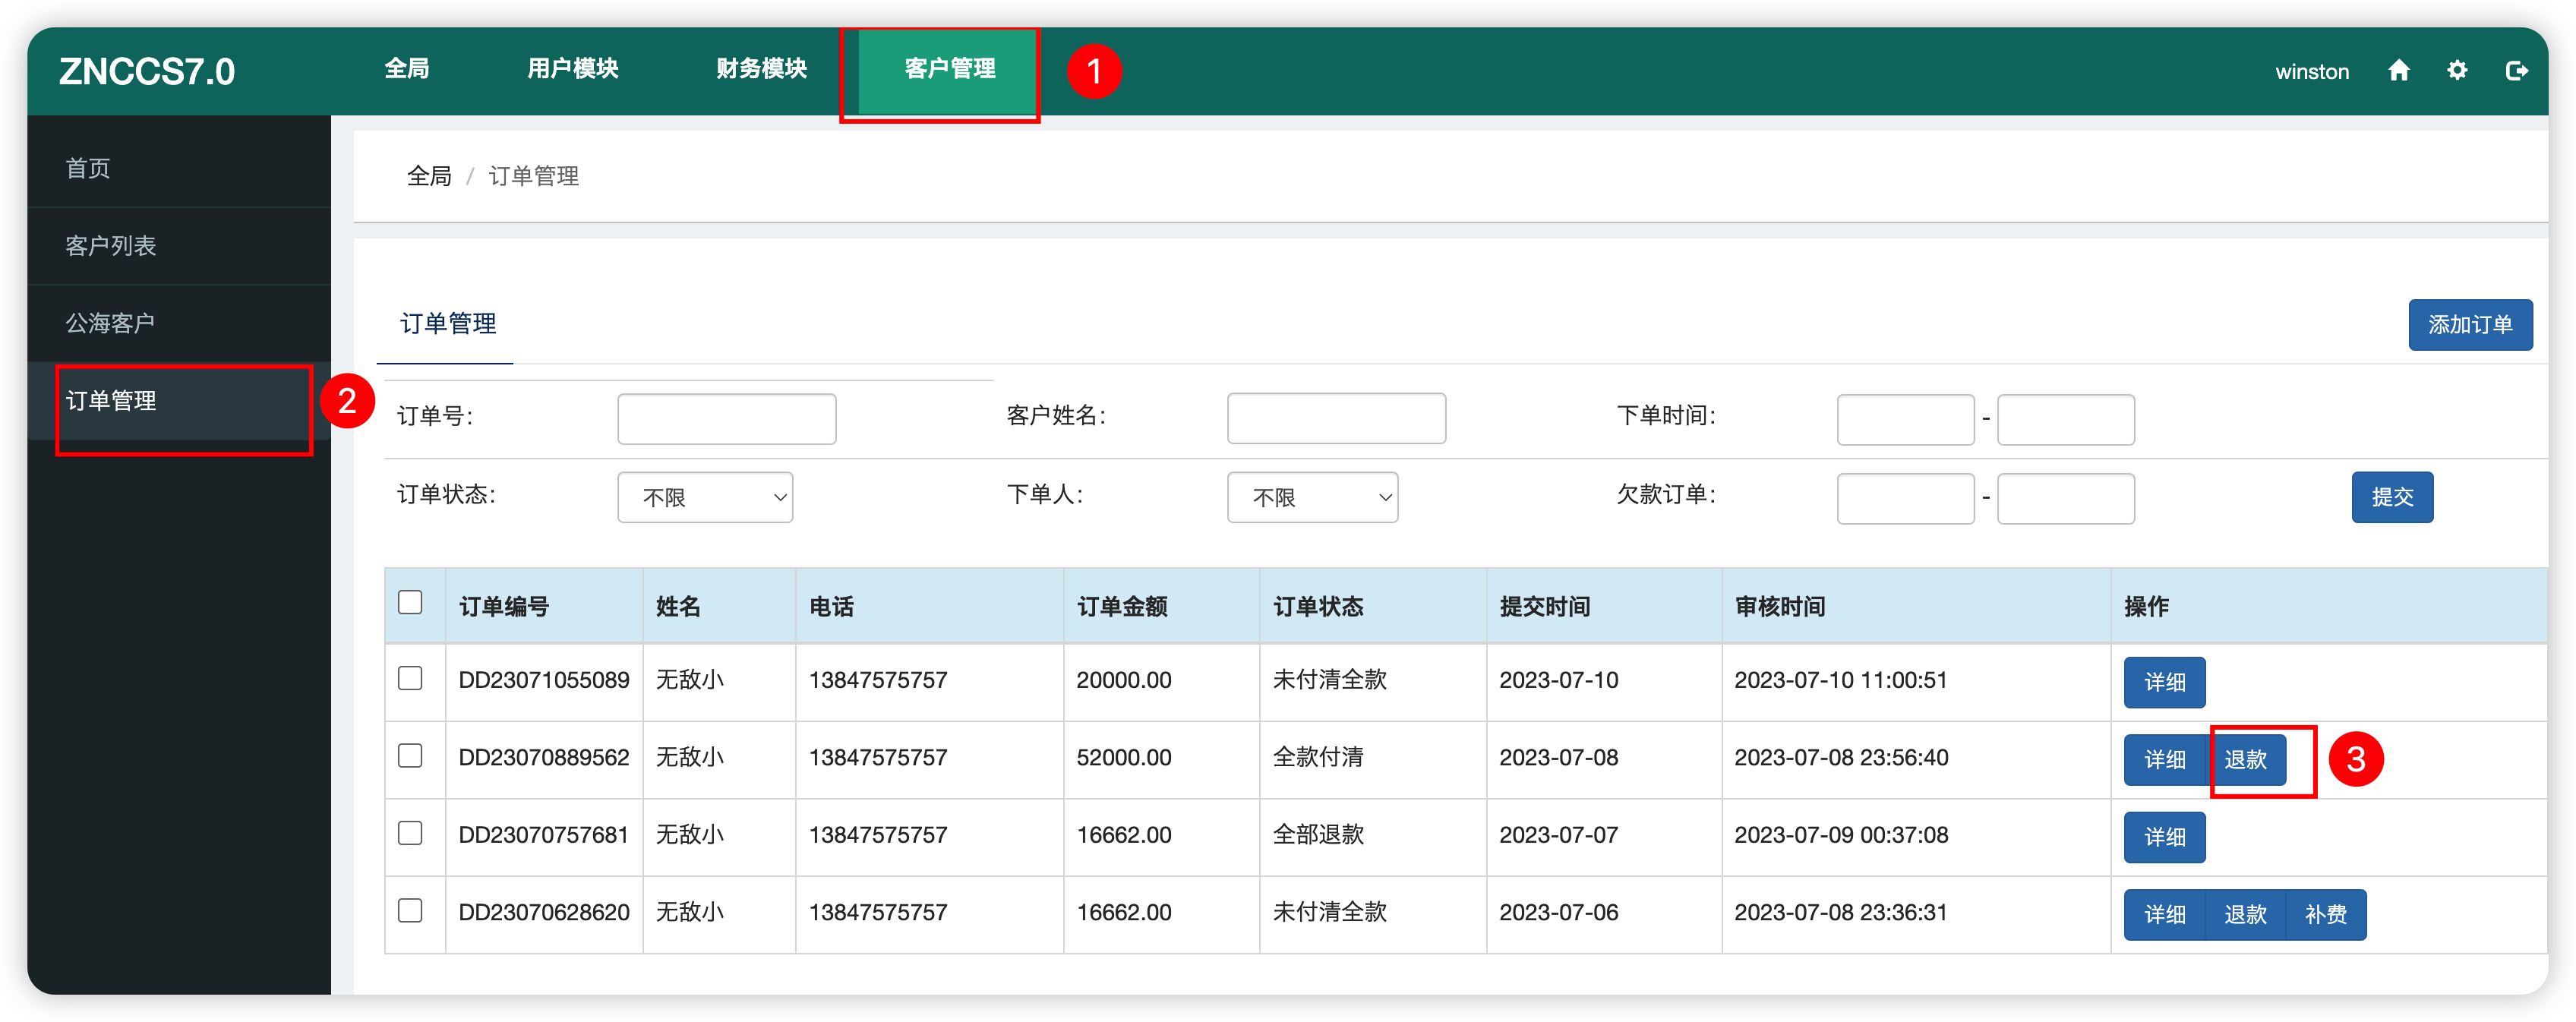
Task: Focus the 客户姓名 input field
Action: [1336, 418]
